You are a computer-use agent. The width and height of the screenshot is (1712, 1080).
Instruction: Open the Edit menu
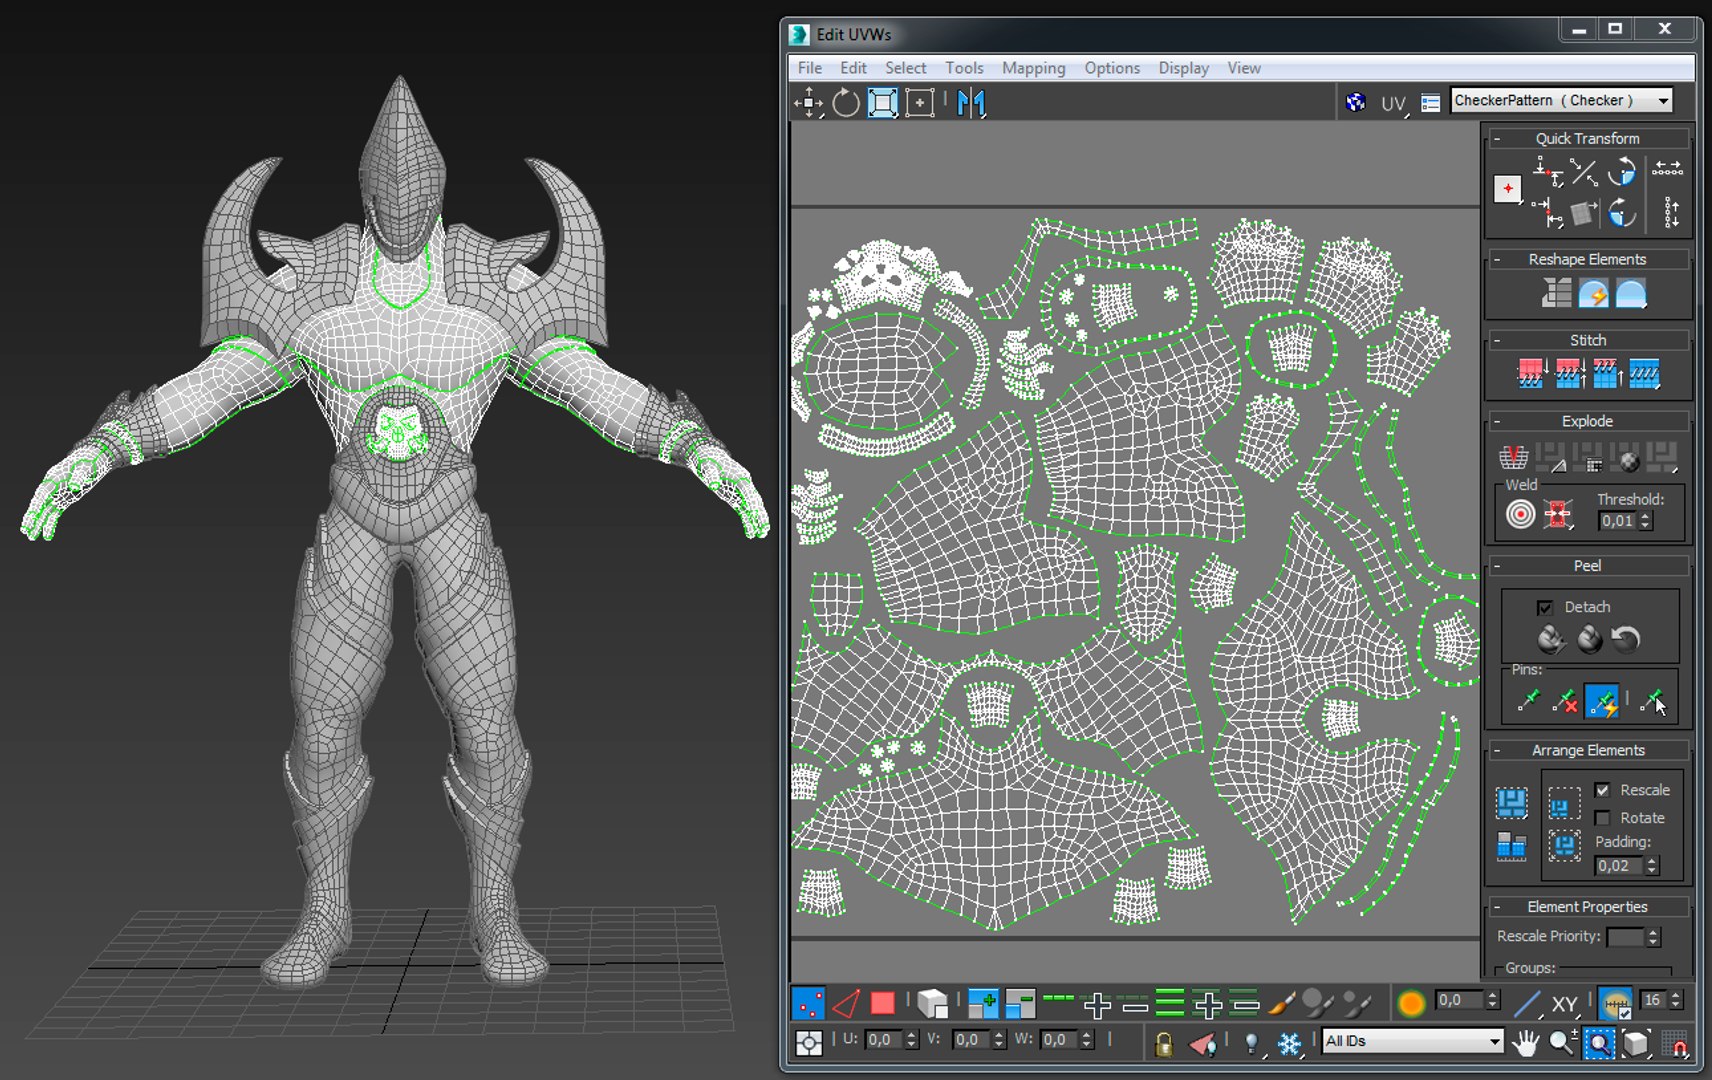point(853,68)
